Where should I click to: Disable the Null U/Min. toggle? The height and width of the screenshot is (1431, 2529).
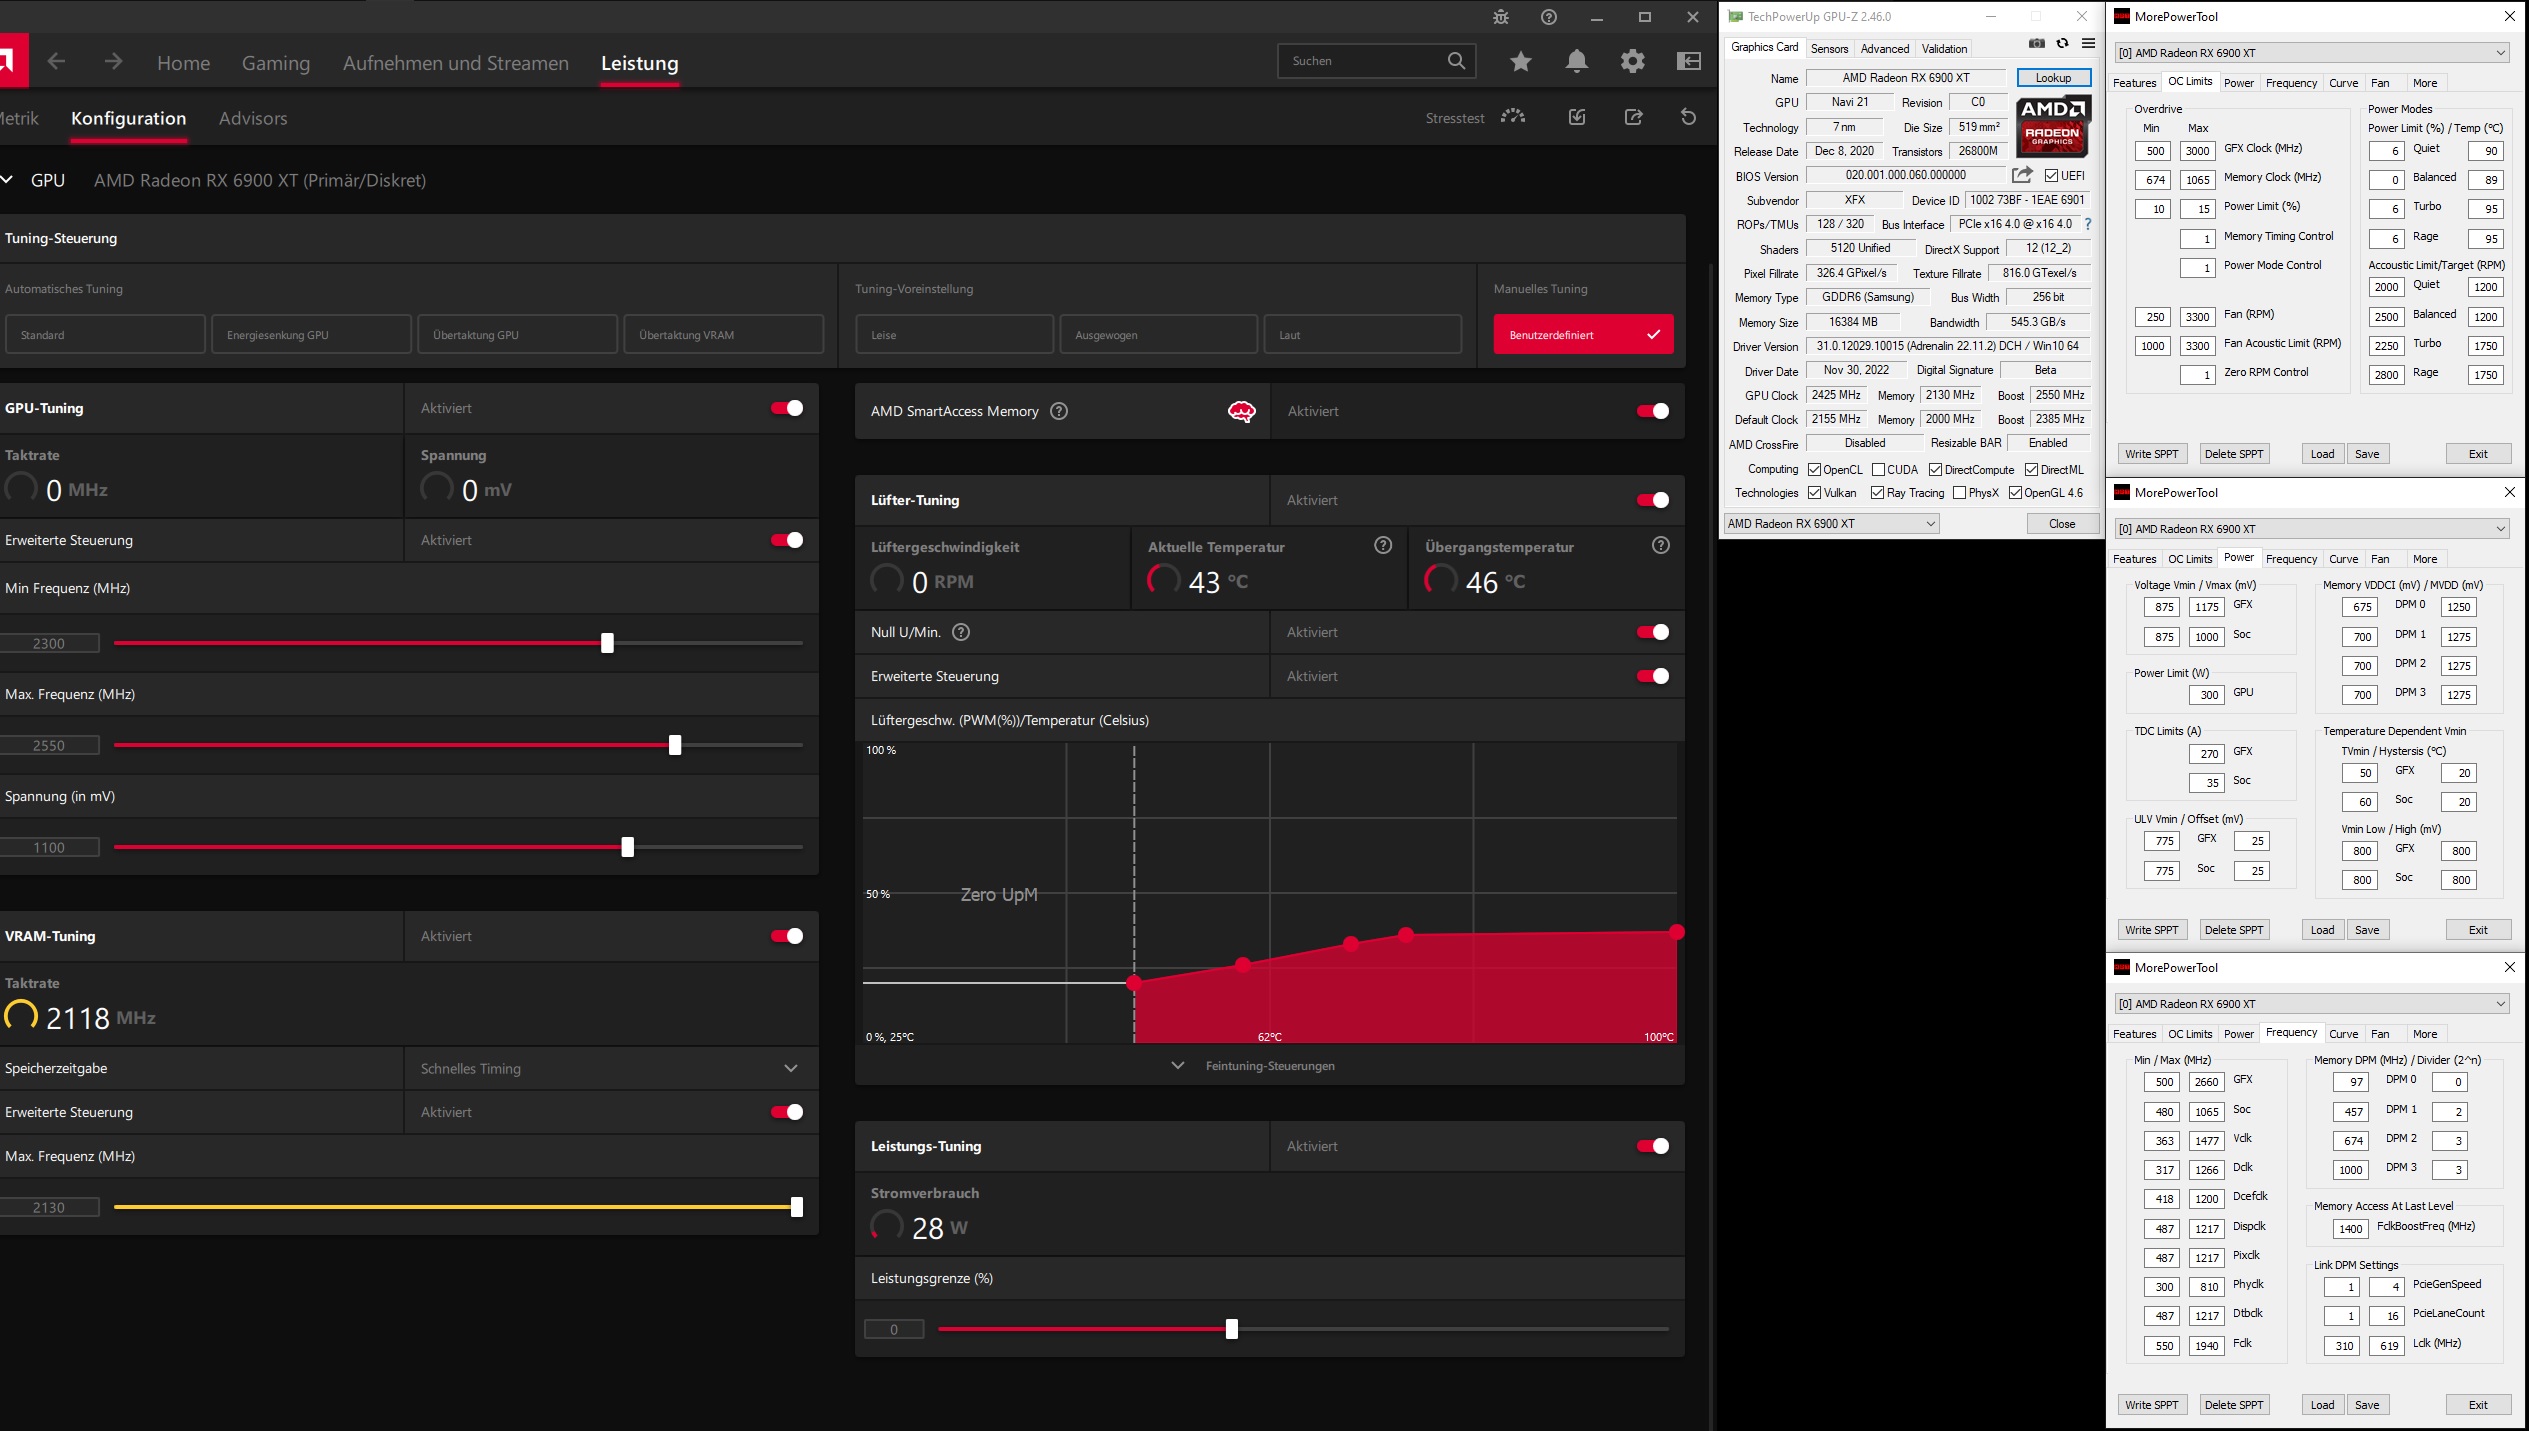pyautogui.click(x=1652, y=632)
